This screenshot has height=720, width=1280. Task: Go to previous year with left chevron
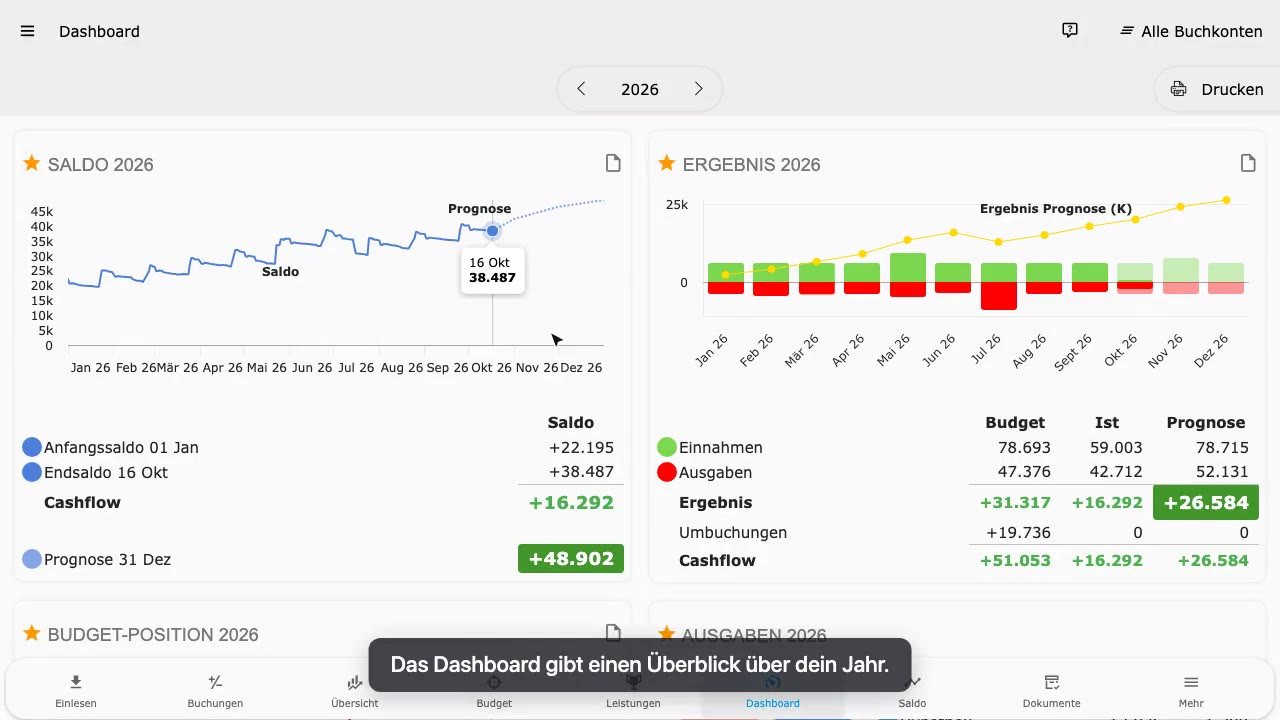point(581,89)
